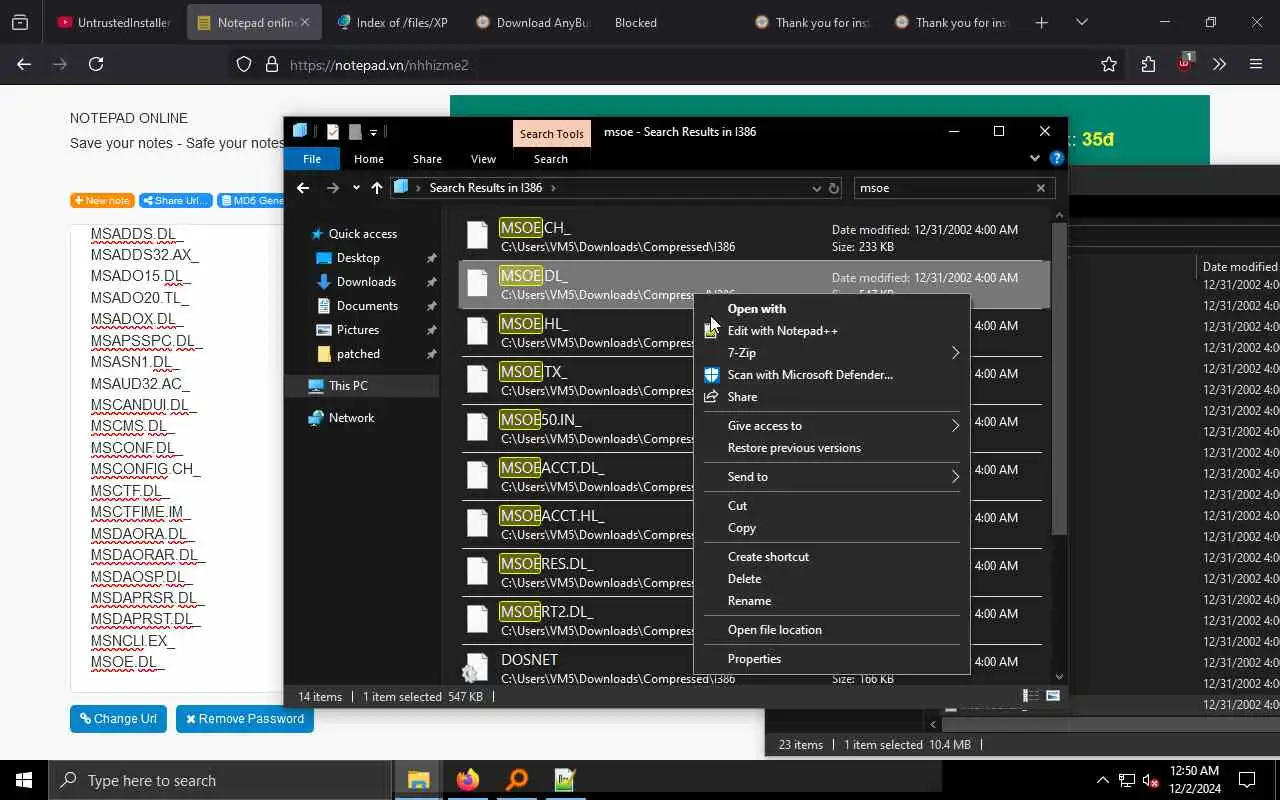Choose Properties in the context menu
This screenshot has width=1280, height=800.
tap(754, 659)
